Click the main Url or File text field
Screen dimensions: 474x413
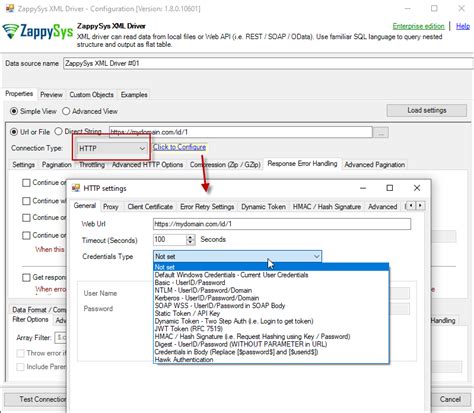point(241,132)
